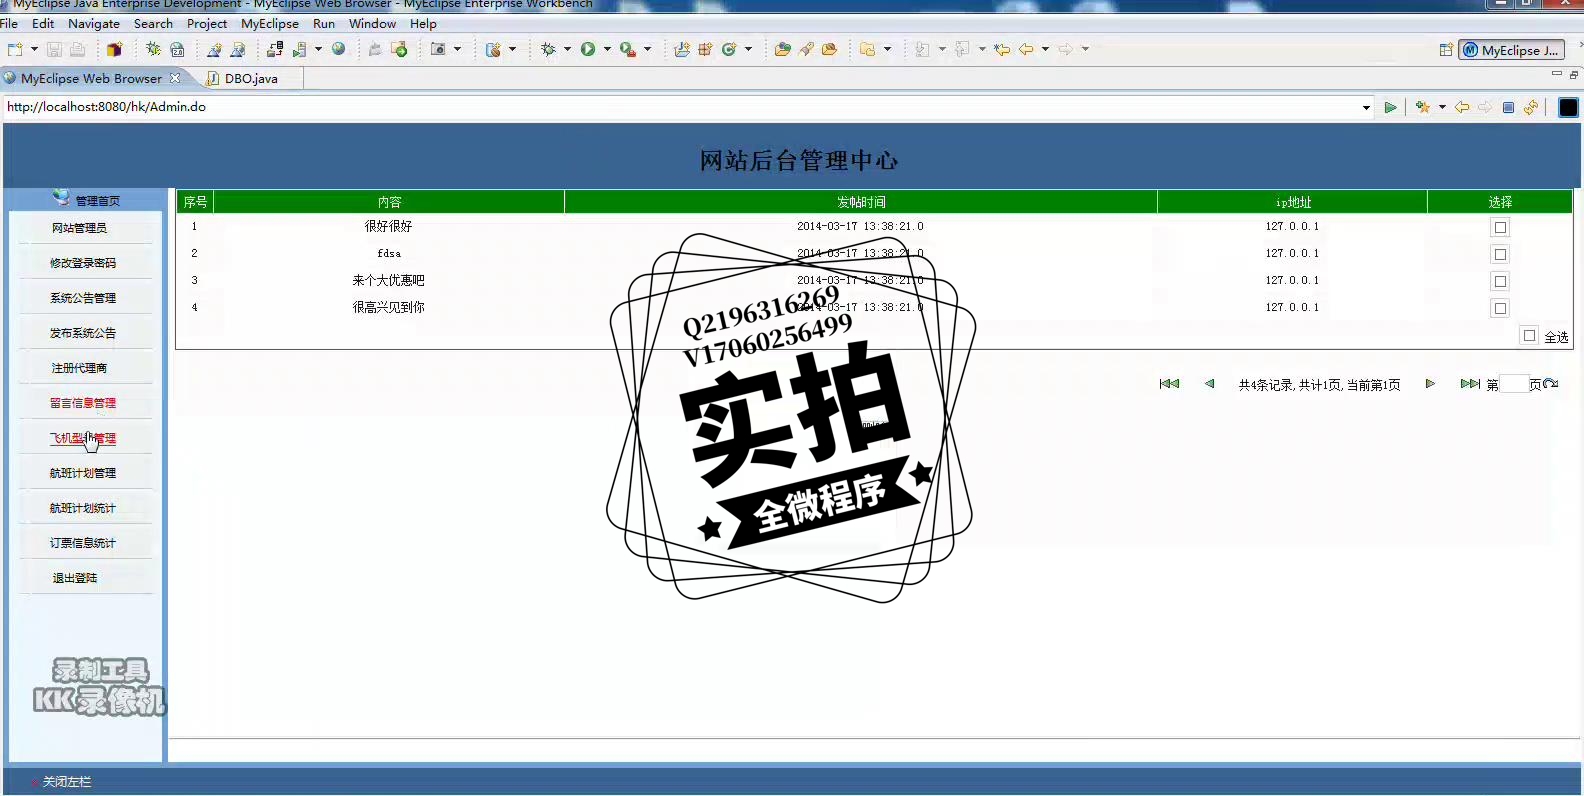Screen dimensions: 1584x796
Task: Open 网站管理员 in the sidebar
Action: click(x=79, y=228)
